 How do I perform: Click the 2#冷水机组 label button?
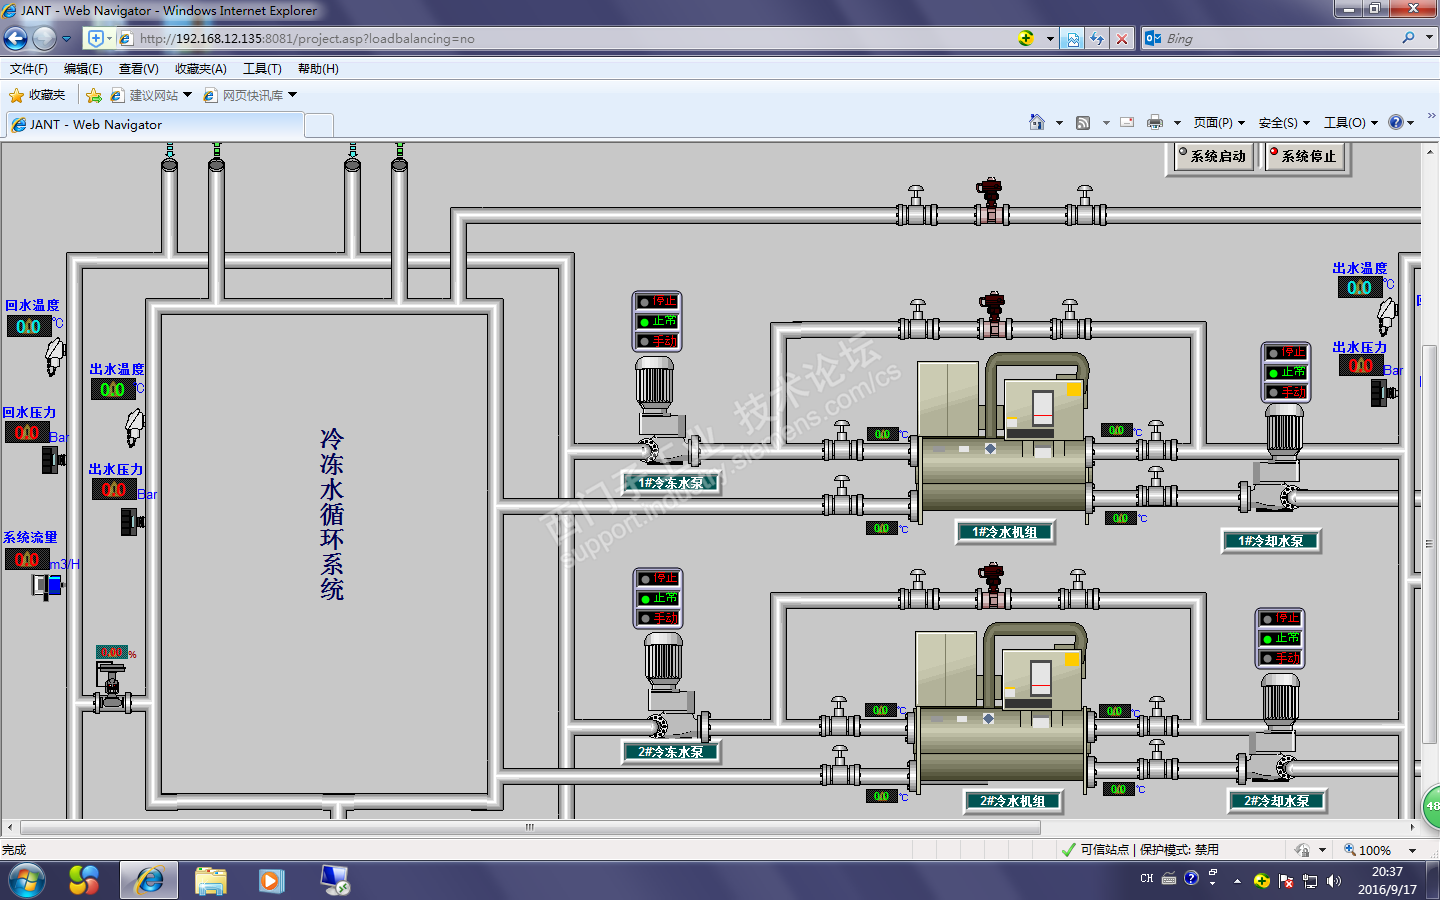tap(1013, 801)
